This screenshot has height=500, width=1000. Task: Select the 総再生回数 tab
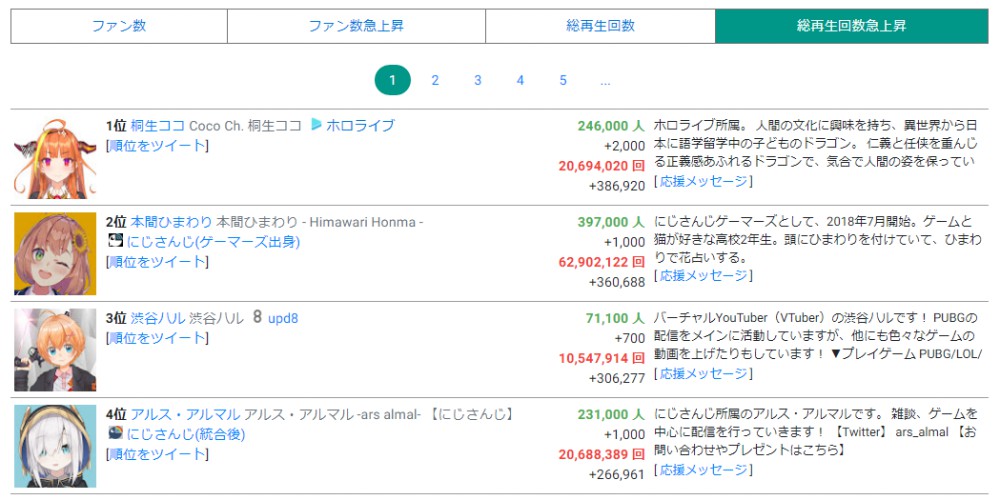tap(600, 26)
